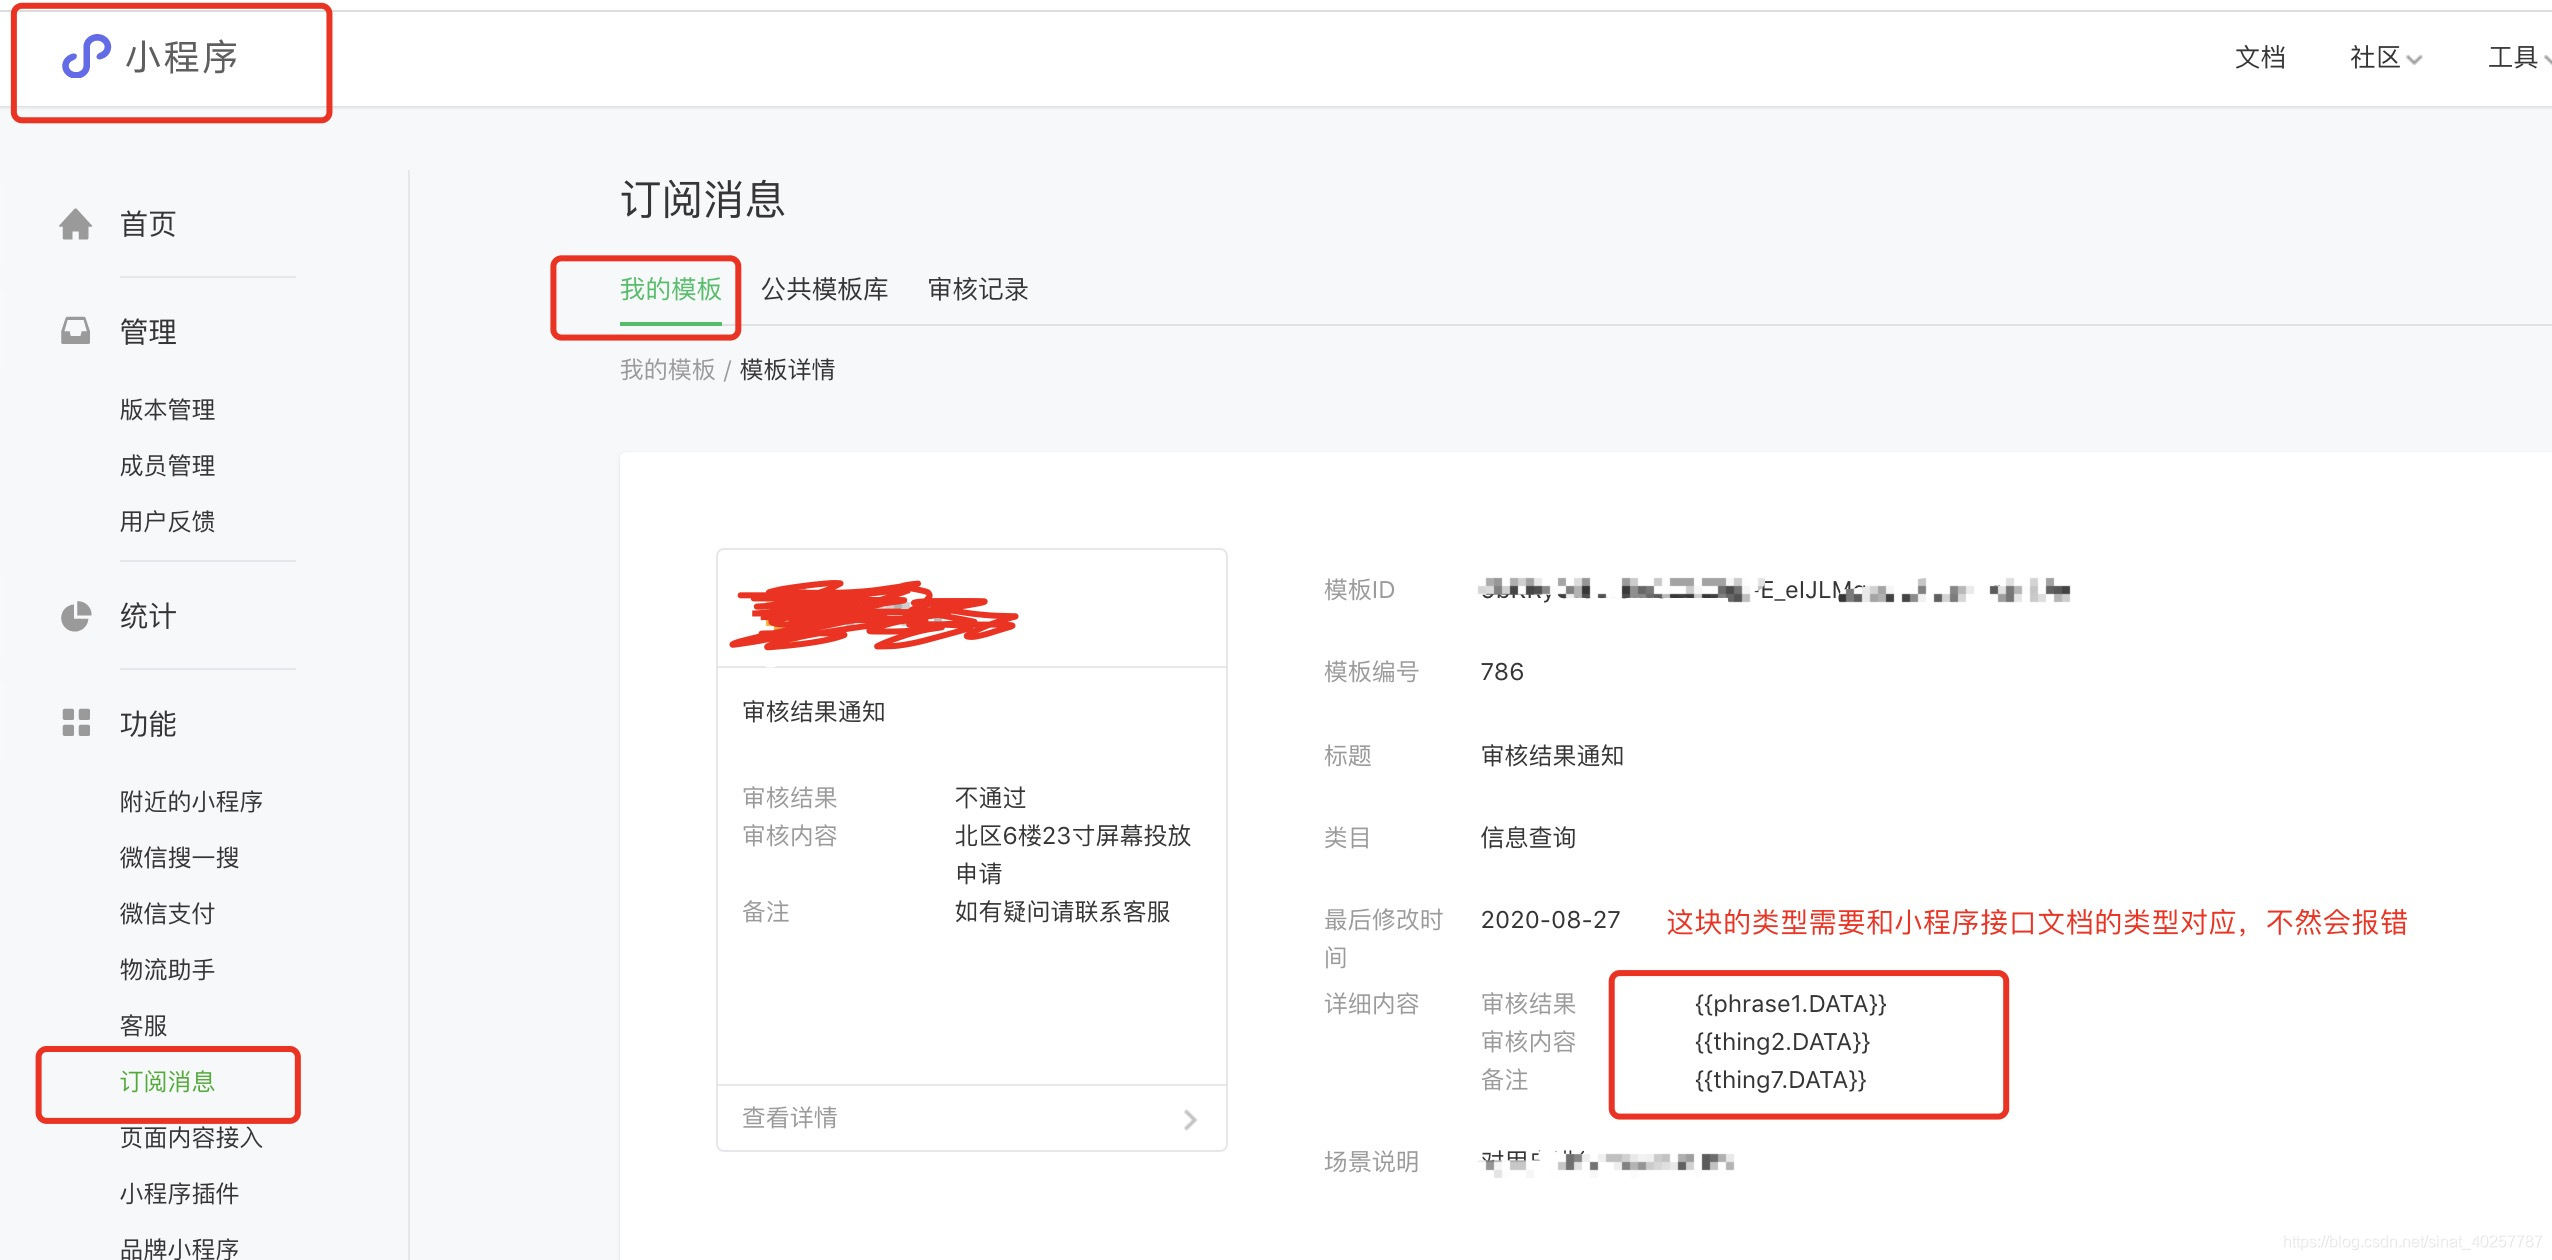This screenshot has height=1260, width=2552.
Task: Click the Mini Program logo icon
Action: [x=86, y=56]
